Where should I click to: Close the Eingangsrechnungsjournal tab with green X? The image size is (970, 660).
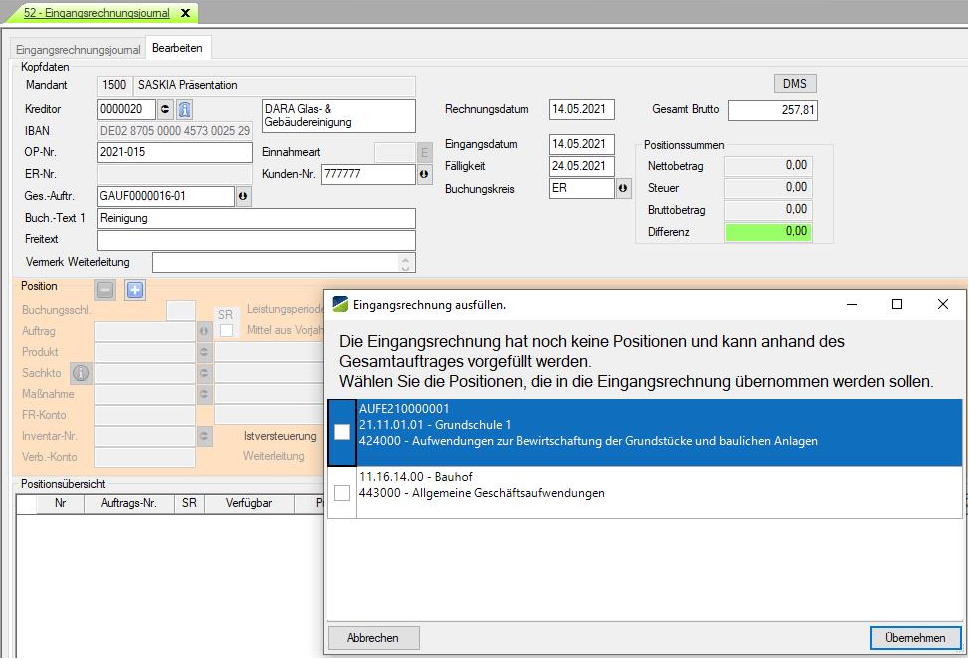[186, 13]
